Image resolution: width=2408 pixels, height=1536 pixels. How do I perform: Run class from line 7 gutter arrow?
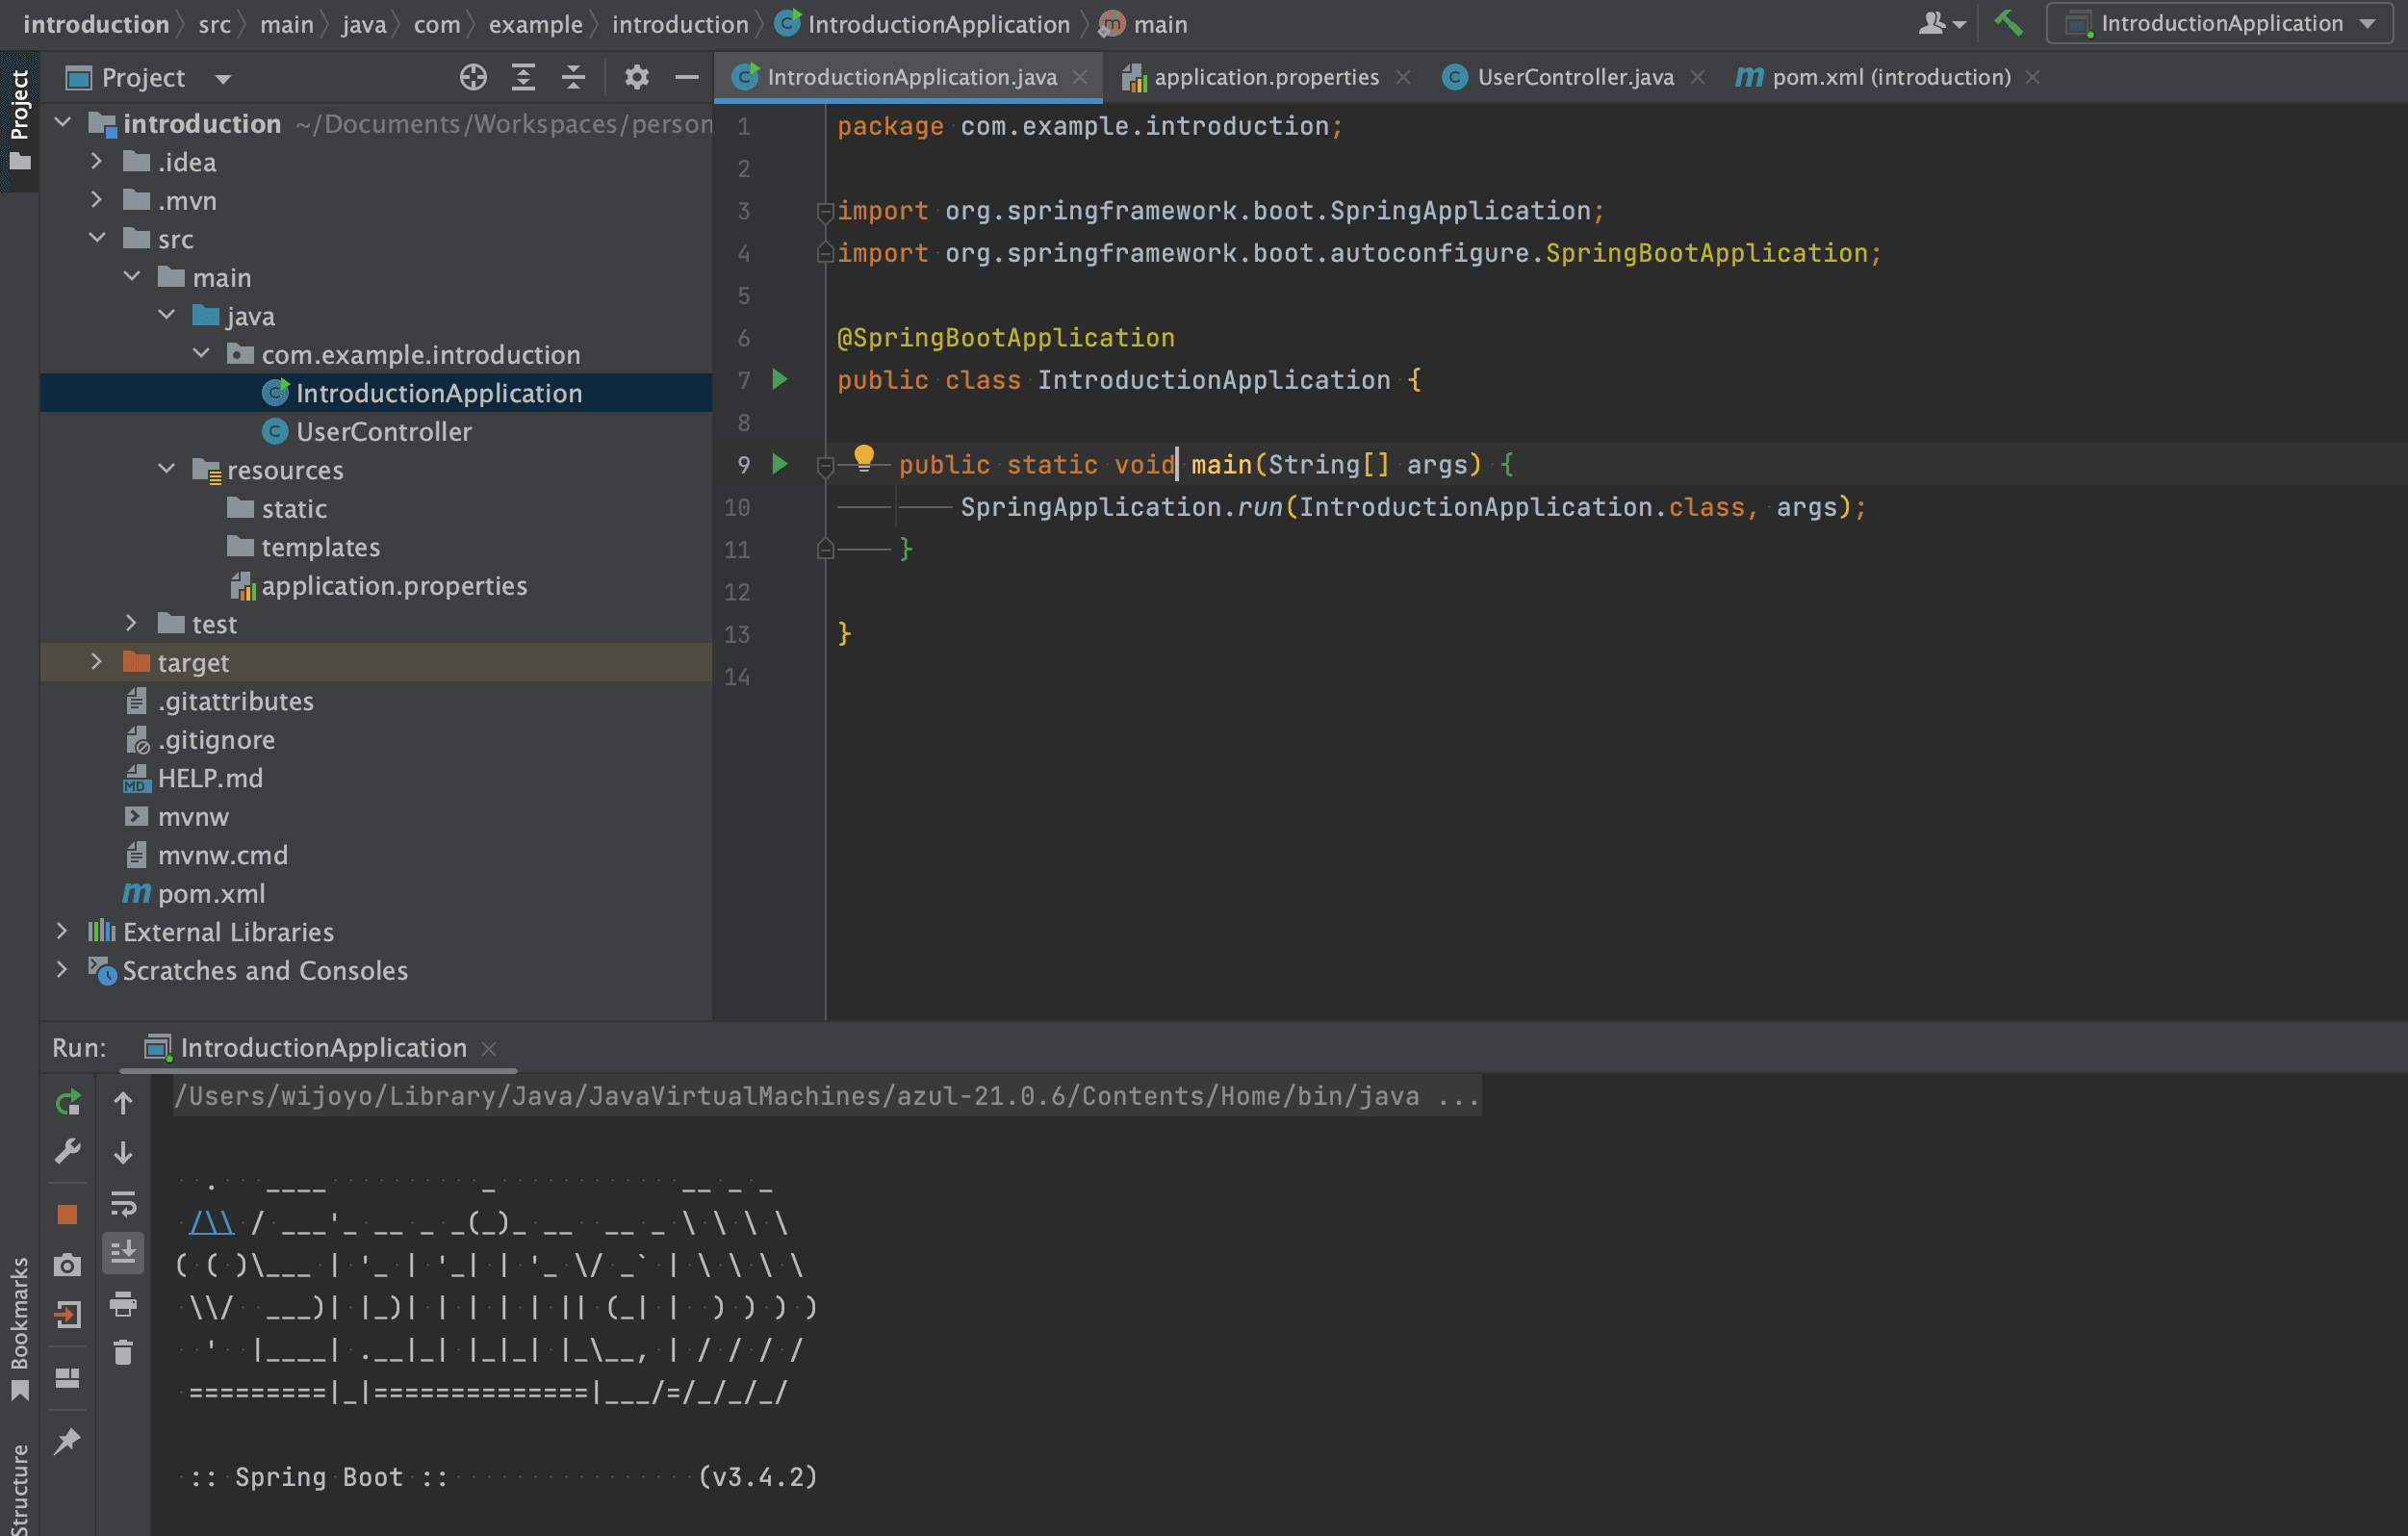click(x=780, y=379)
